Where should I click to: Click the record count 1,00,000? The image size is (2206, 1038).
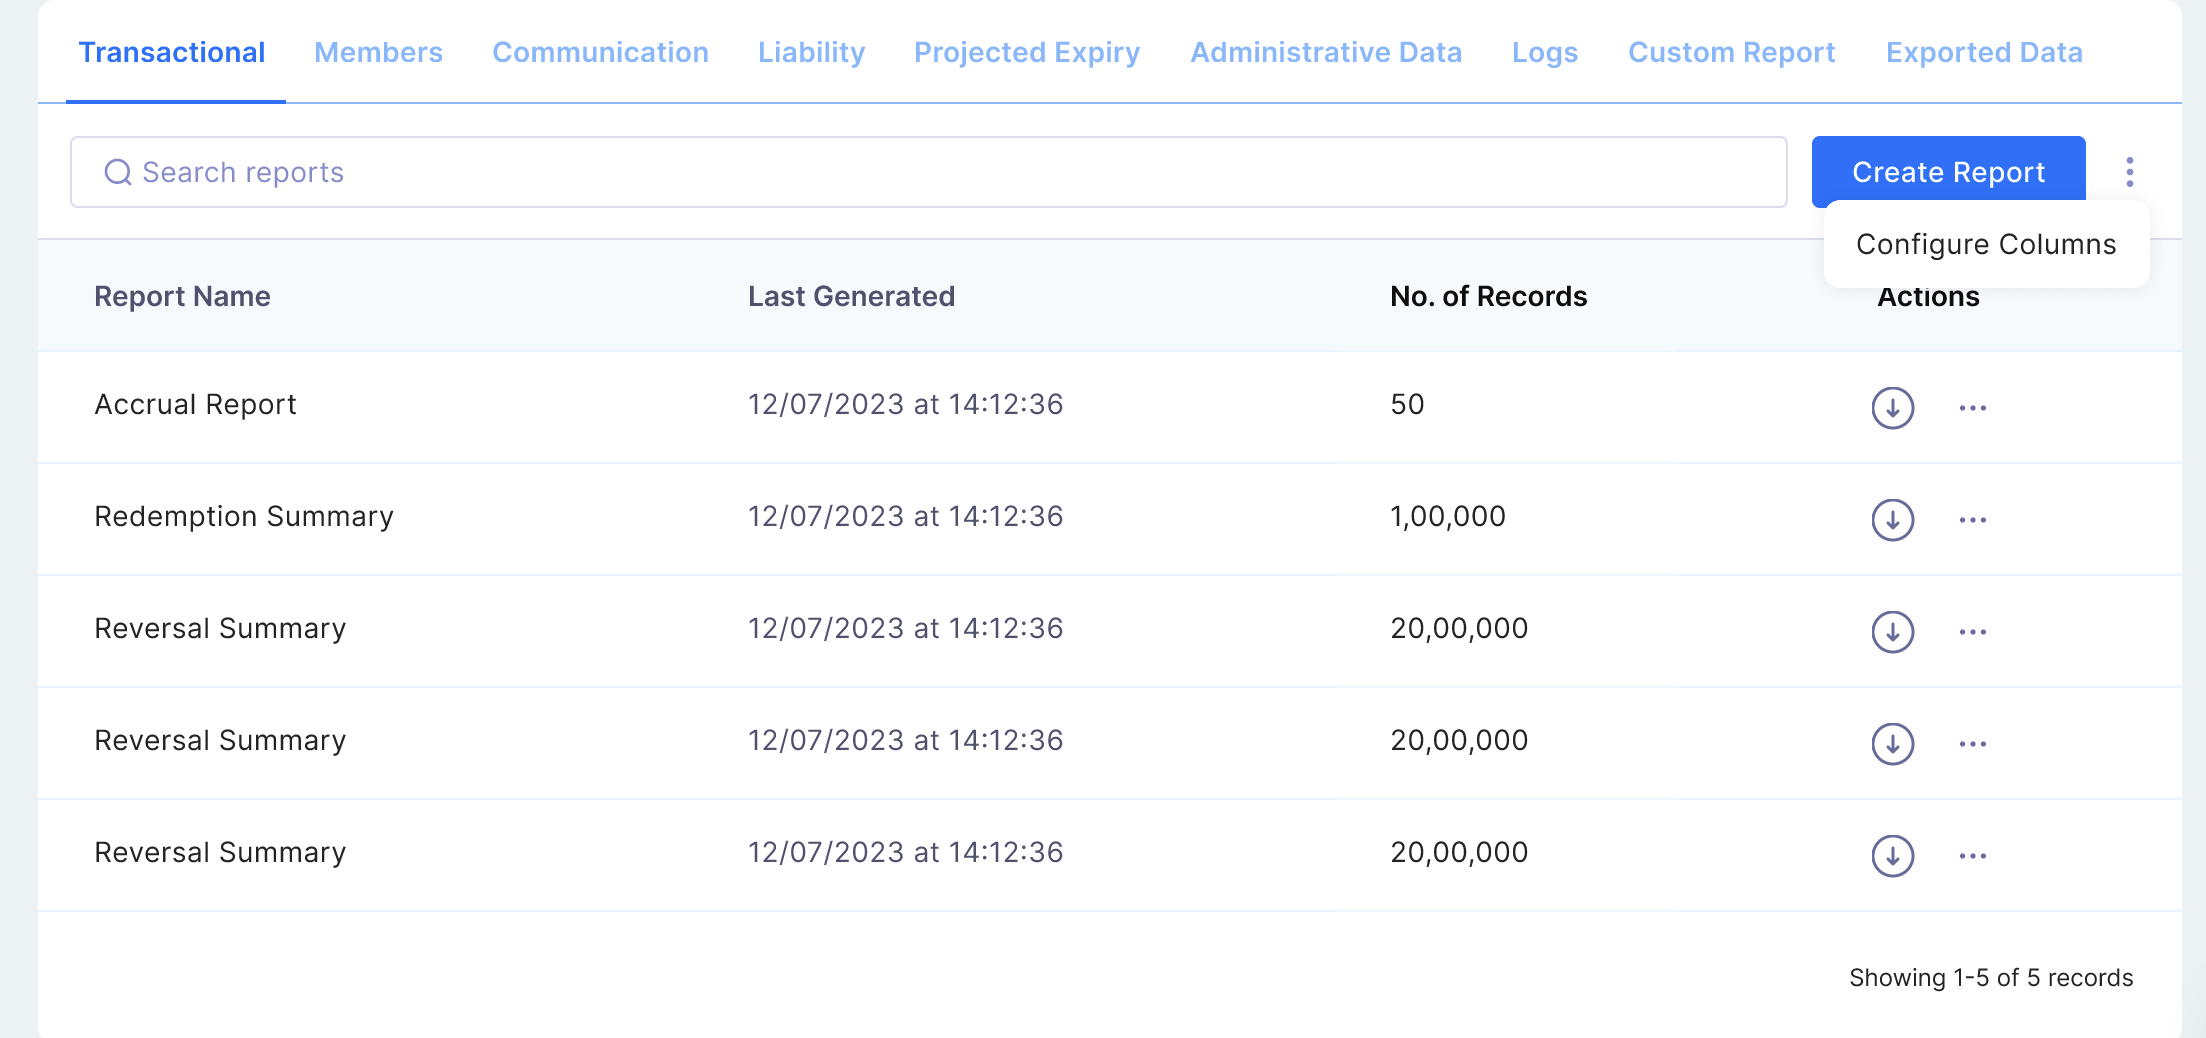(1447, 516)
